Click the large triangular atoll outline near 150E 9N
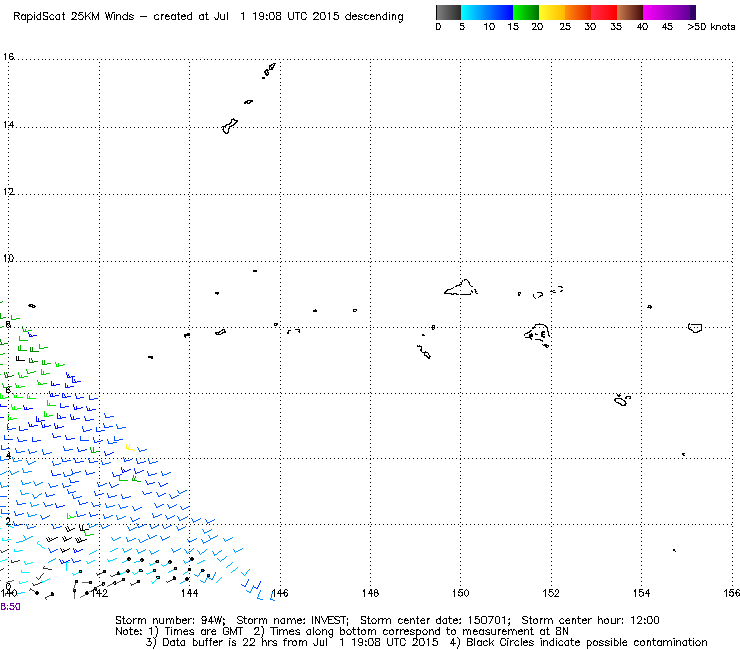The height and width of the screenshot is (650, 740). pyautogui.click(x=461, y=288)
